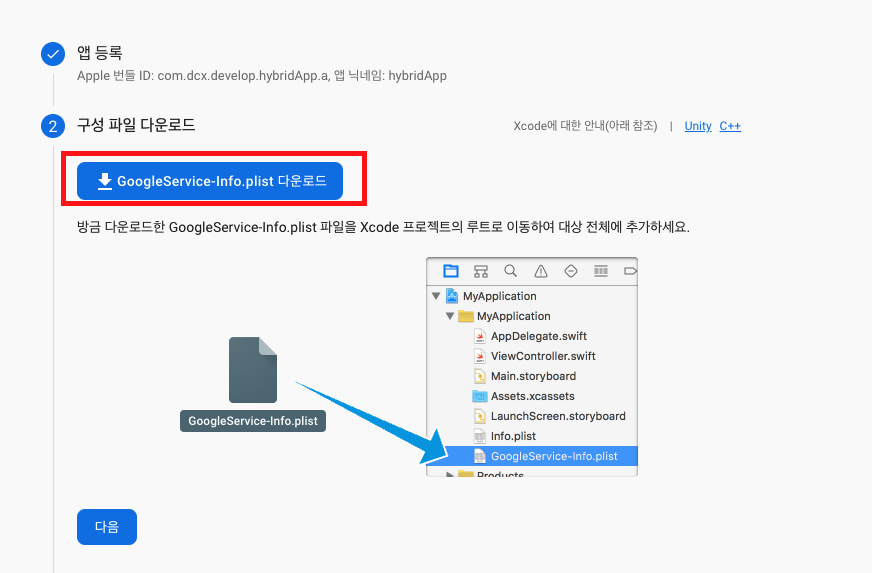The height and width of the screenshot is (573, 872).
Task: Select highlighted GoogleService-Info.plist in file tree
Action: click(x=553, y=456)
